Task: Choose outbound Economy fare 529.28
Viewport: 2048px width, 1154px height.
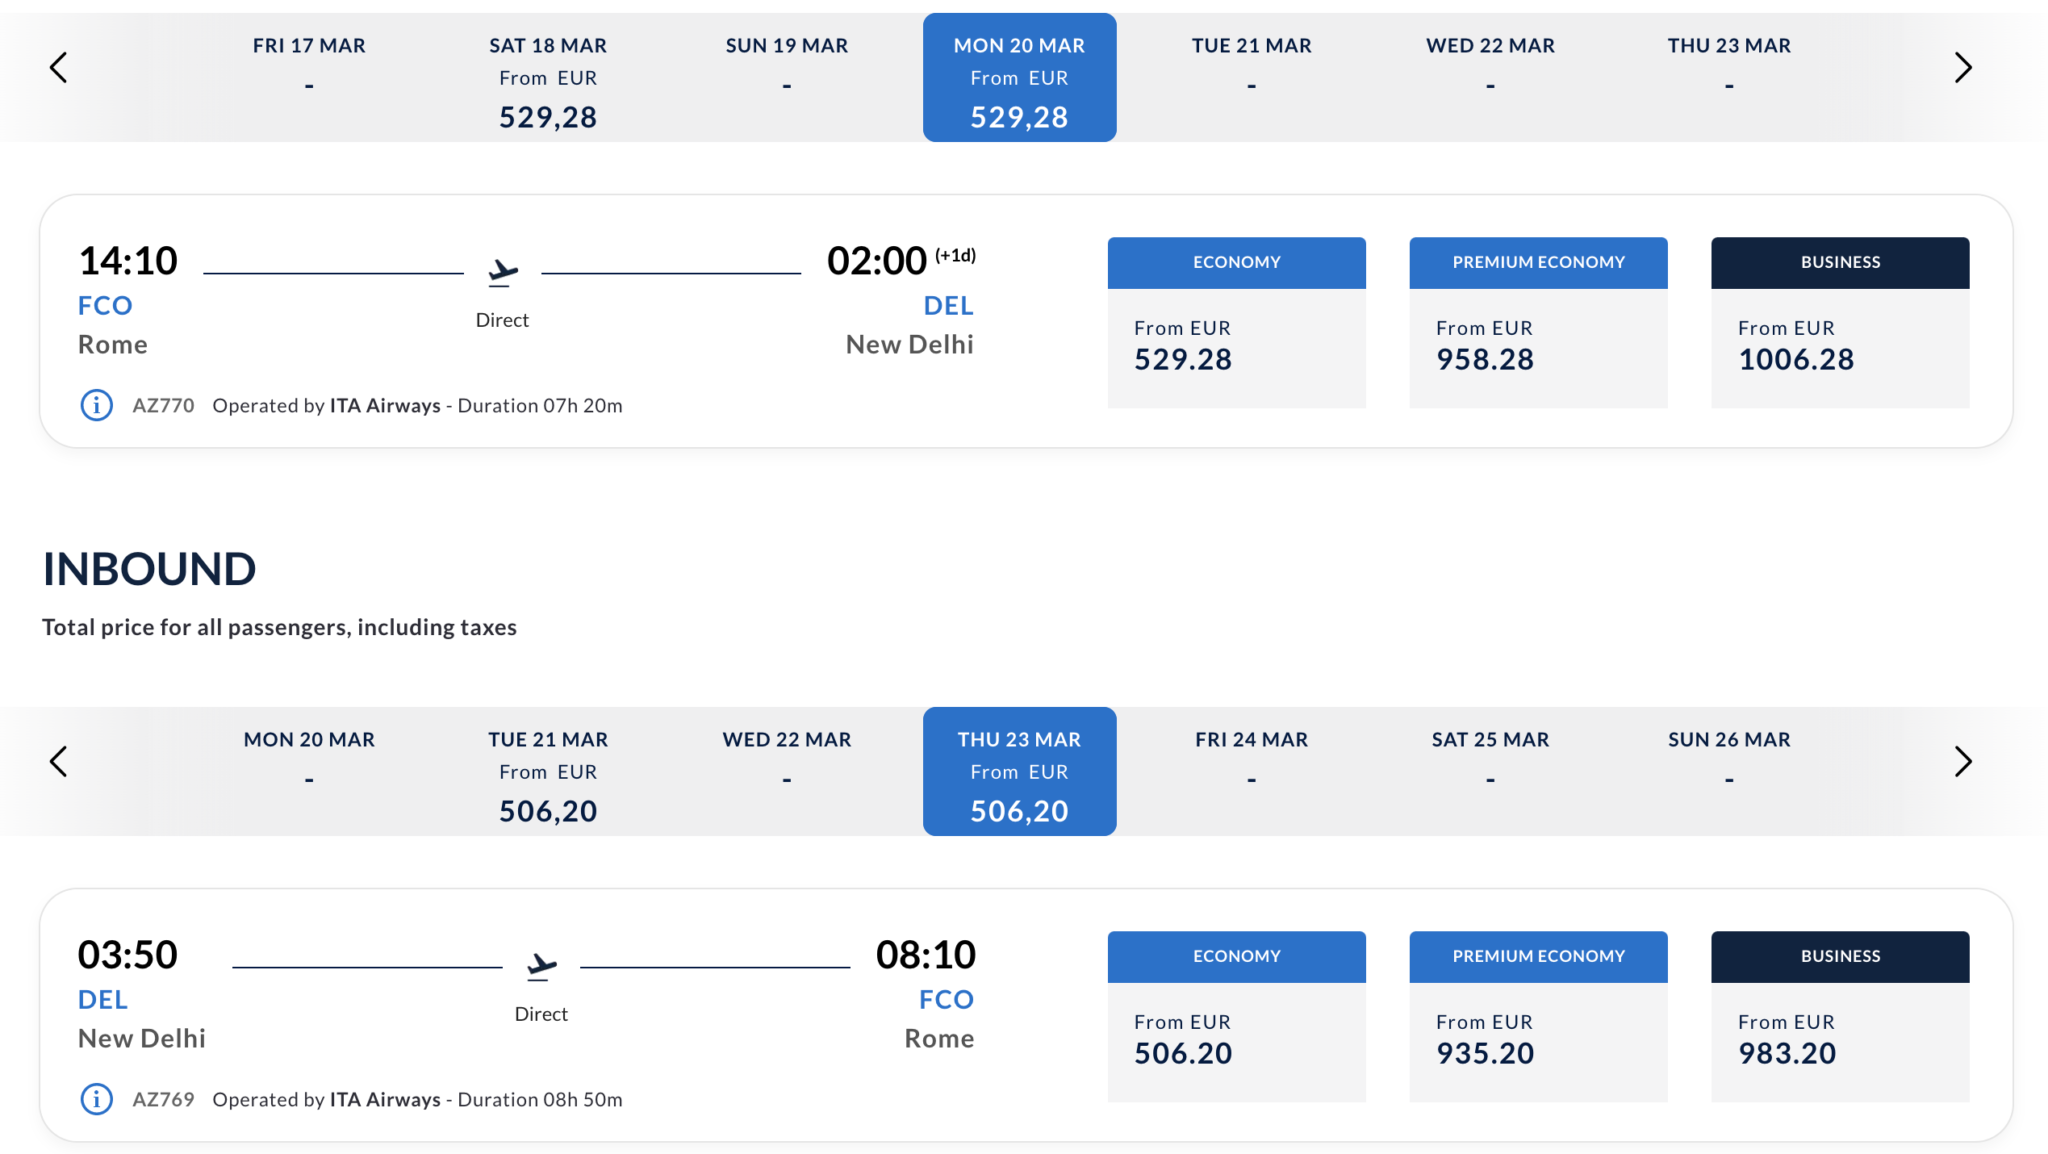Action: 1236,322
